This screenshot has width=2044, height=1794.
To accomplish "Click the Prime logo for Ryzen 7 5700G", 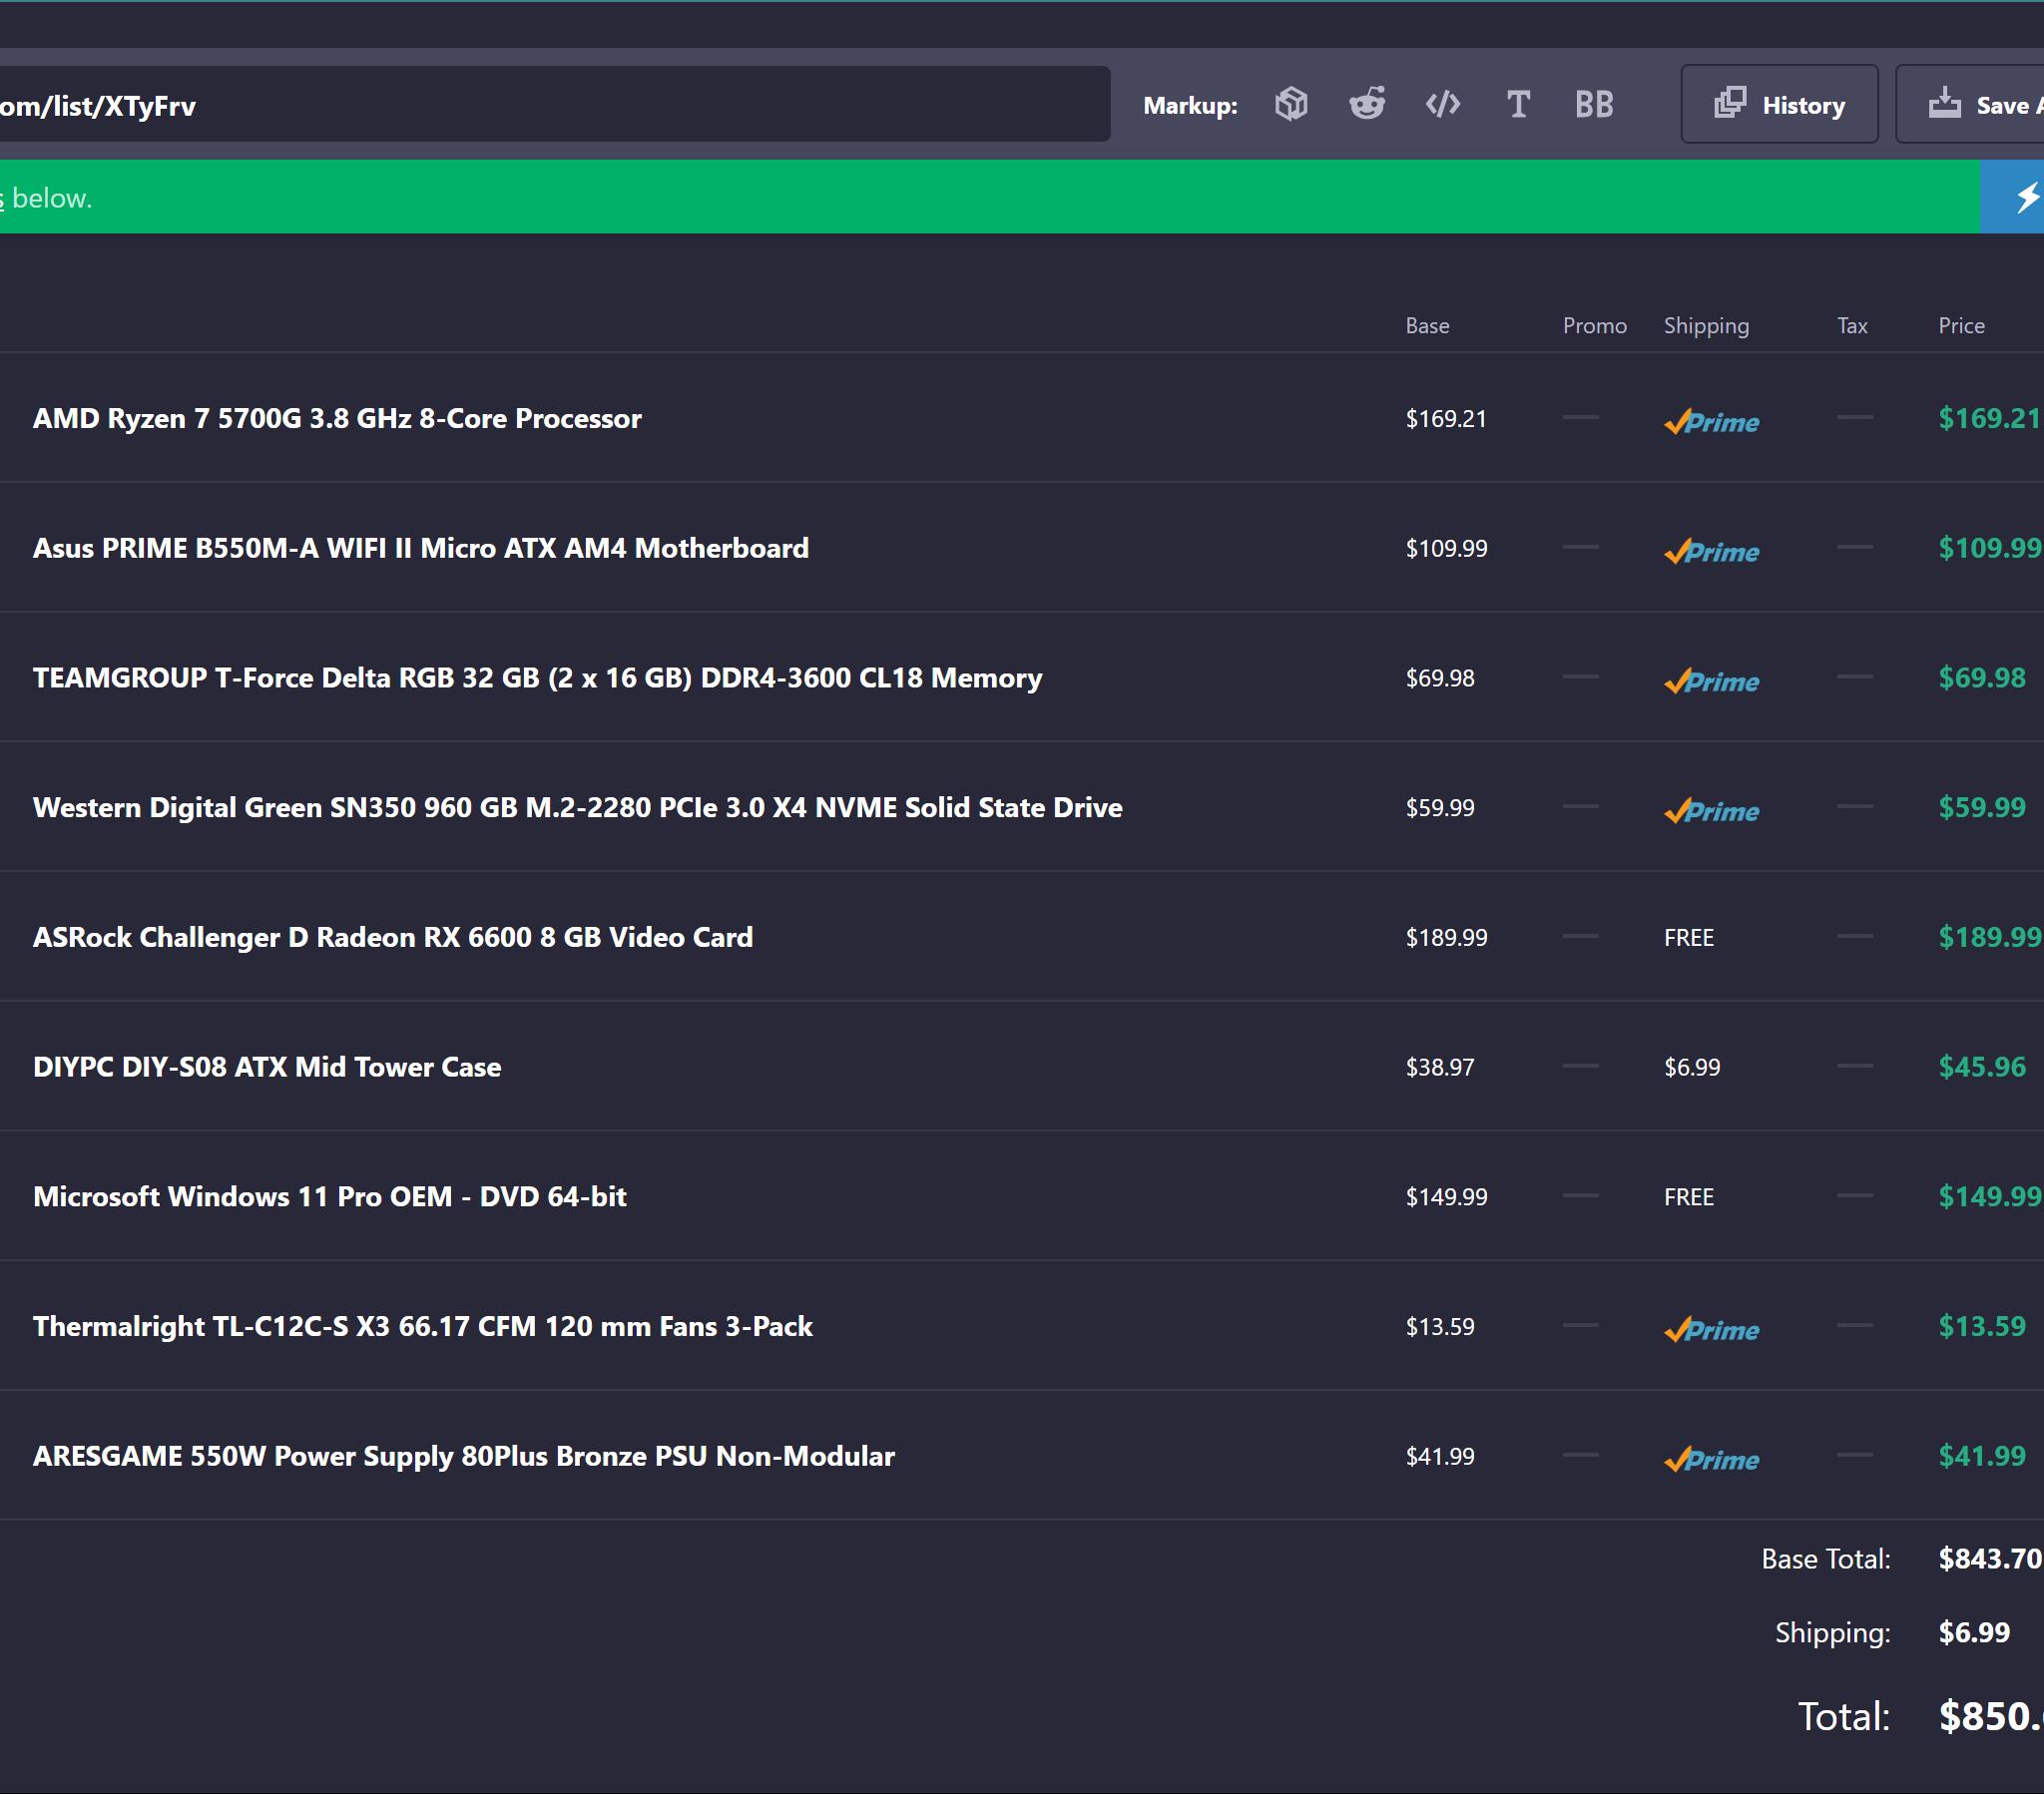I will [x=1711, y=421].
